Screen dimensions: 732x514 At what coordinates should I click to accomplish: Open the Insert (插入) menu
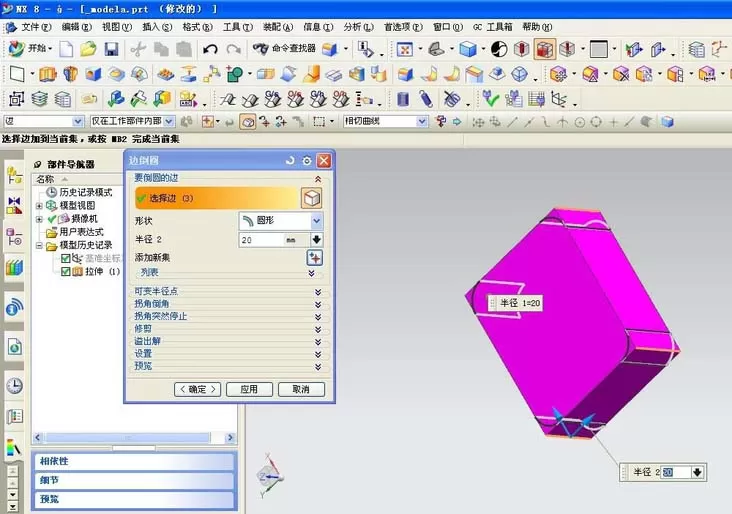pos(157,27)
